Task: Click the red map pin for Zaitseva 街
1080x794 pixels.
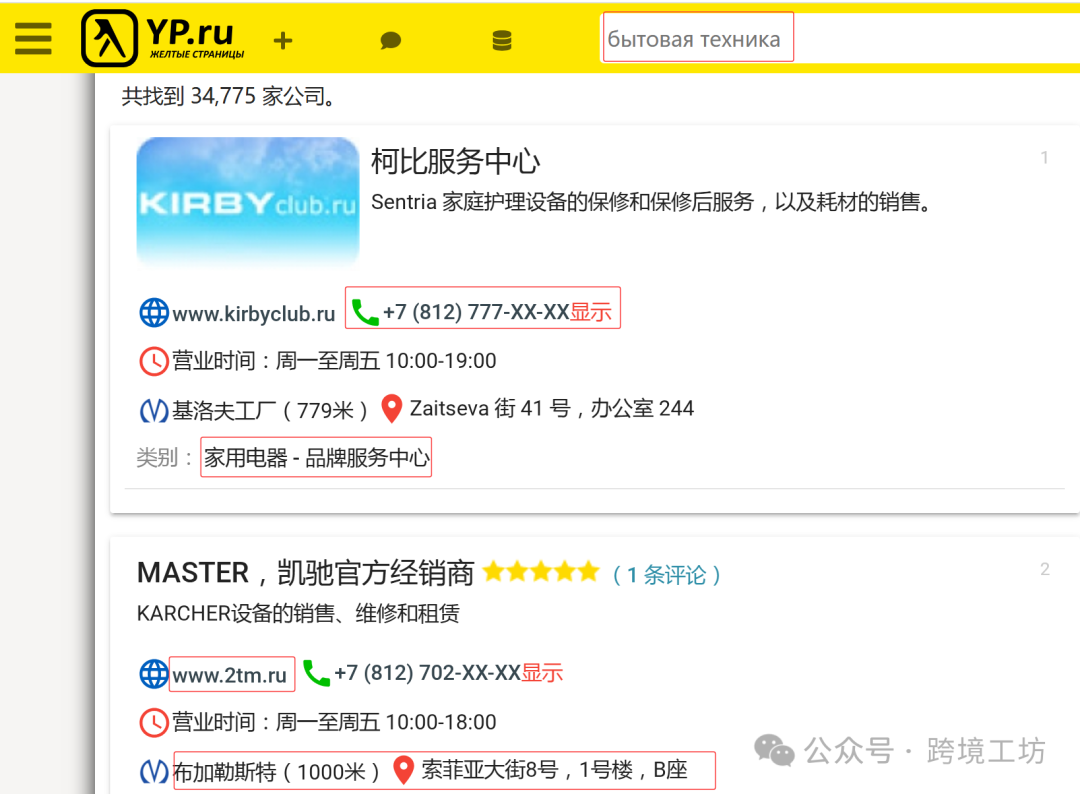Action: pyautogui.click(x=391, y=408)
